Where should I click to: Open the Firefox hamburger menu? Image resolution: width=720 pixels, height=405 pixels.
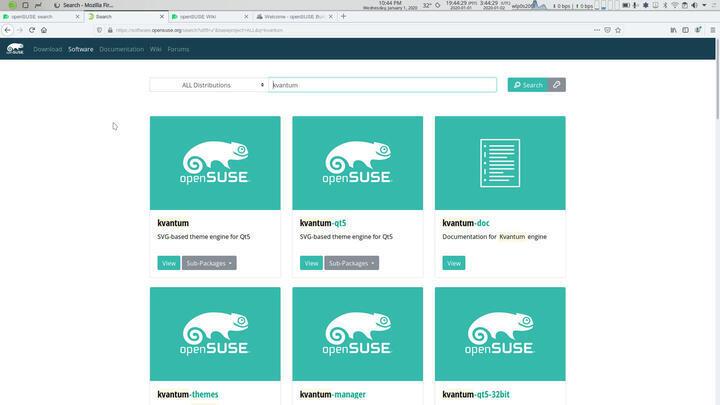[713, 30]
